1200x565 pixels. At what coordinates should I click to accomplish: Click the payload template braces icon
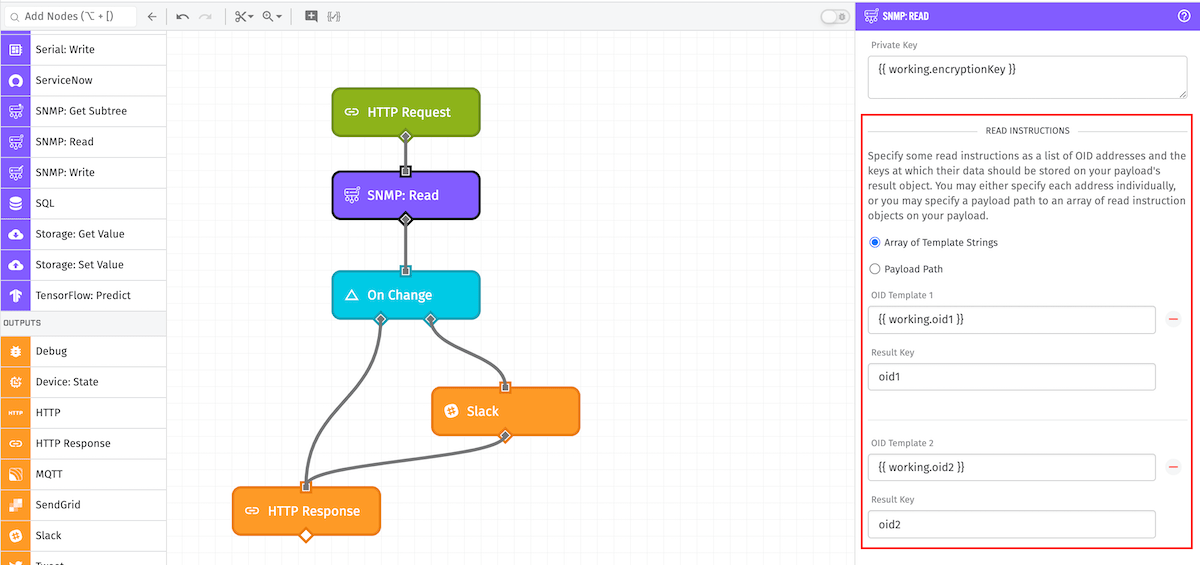click(334, 16)
